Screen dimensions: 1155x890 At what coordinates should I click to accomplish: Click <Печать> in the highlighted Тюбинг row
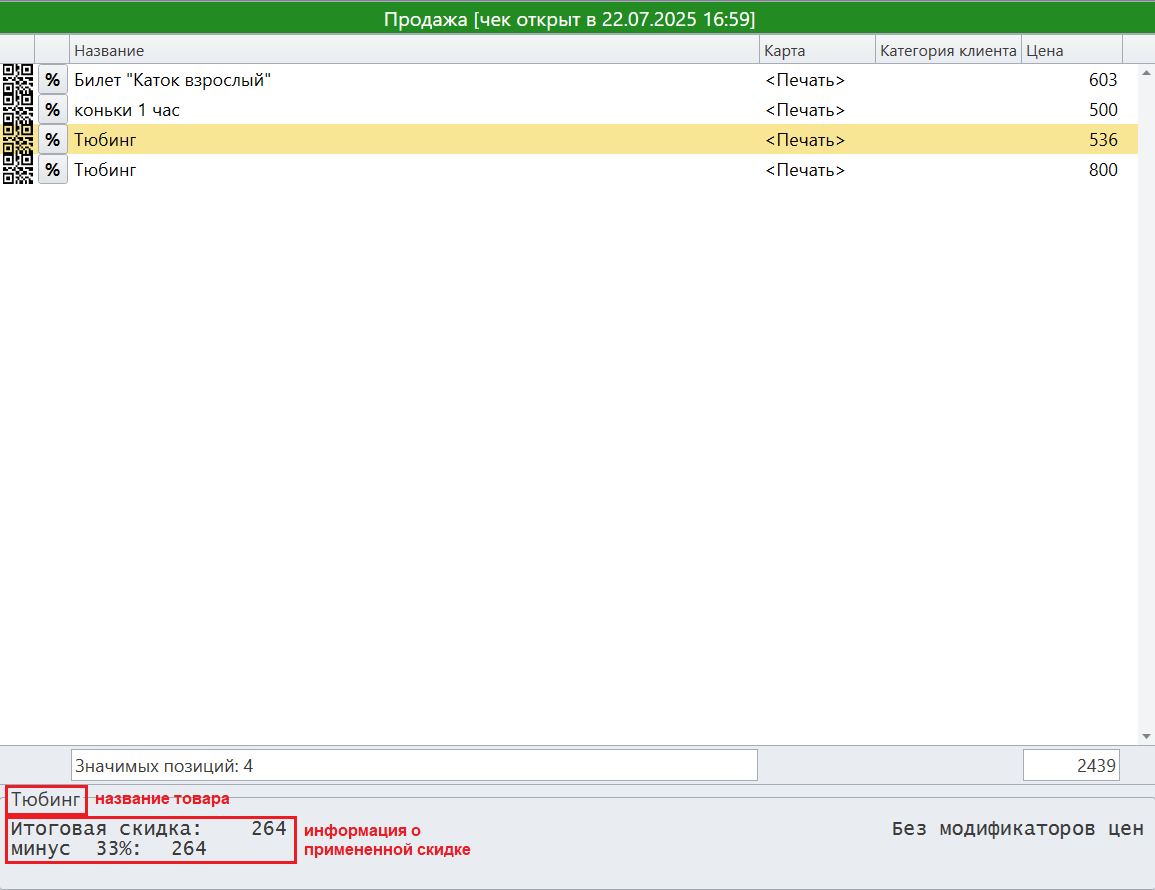[x=805, y=139]
